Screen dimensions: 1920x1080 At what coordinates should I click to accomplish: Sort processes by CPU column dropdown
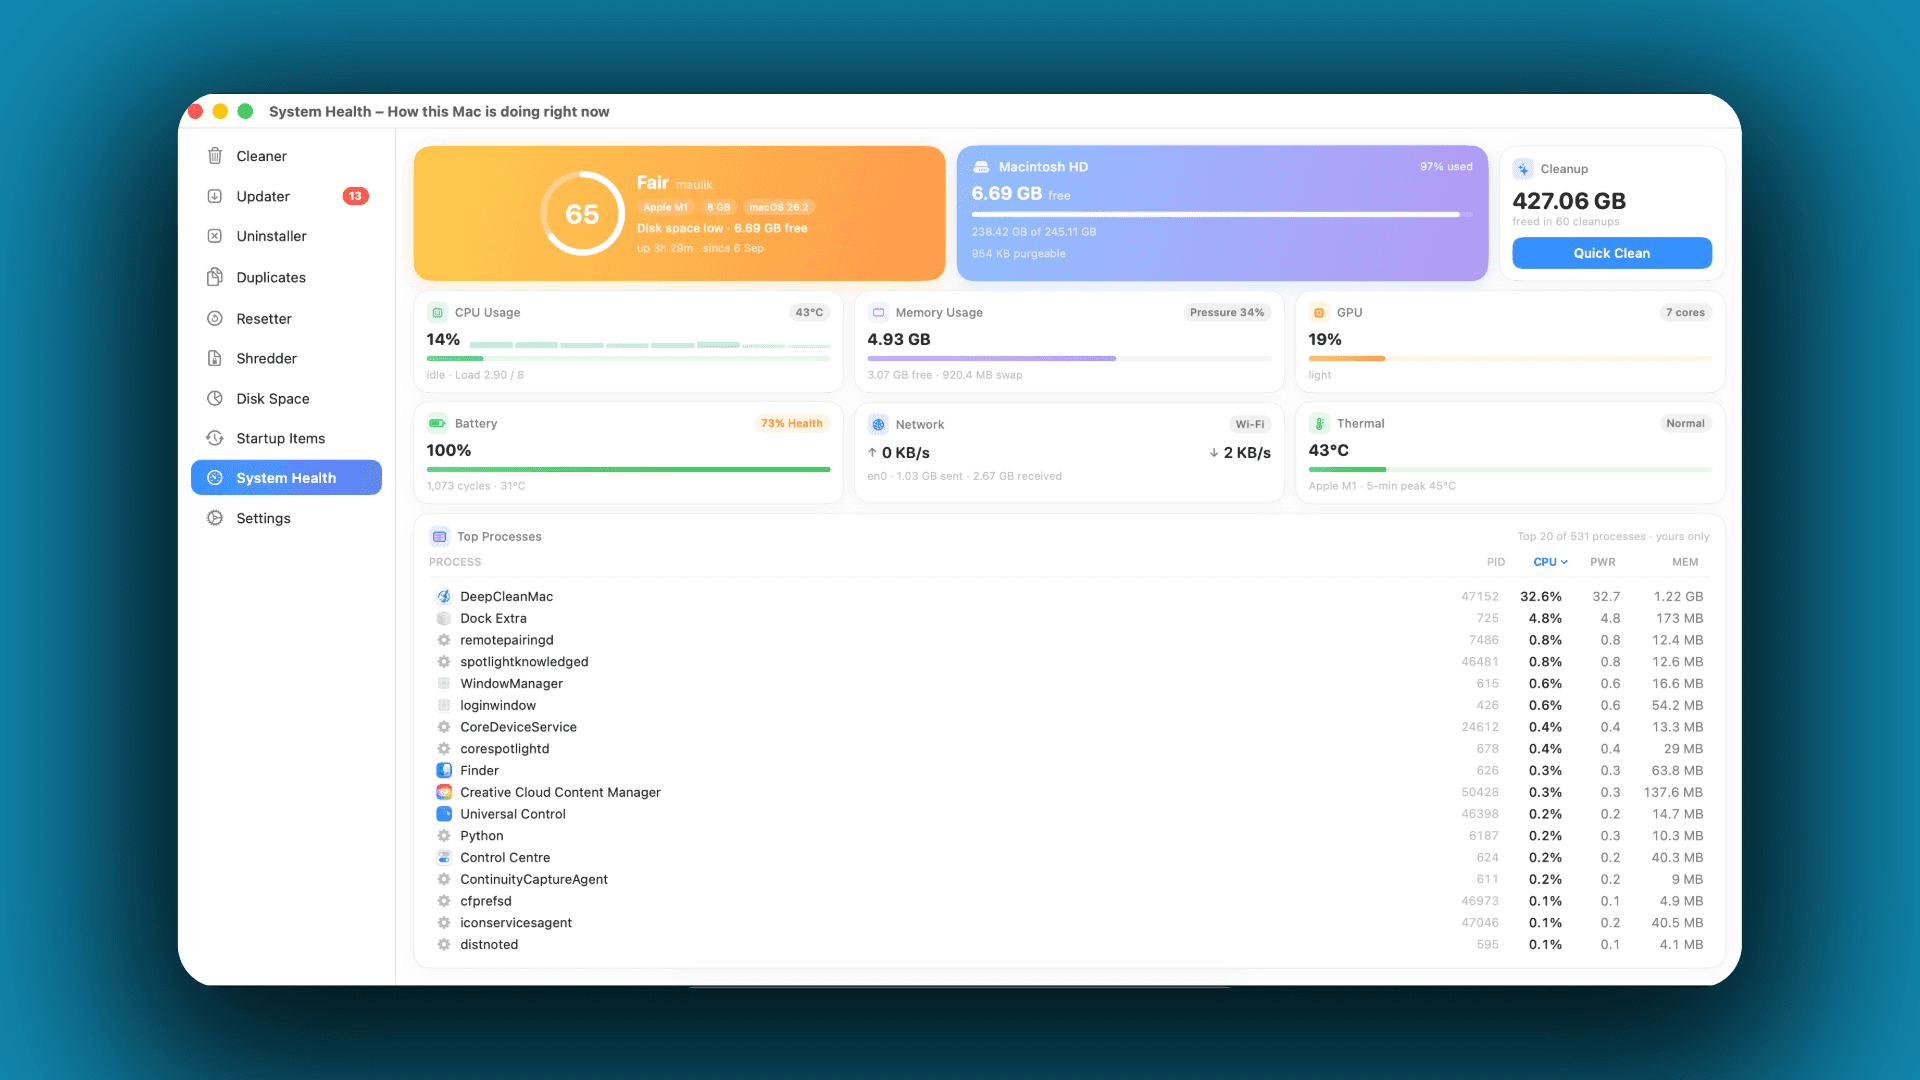(1550, 562)
